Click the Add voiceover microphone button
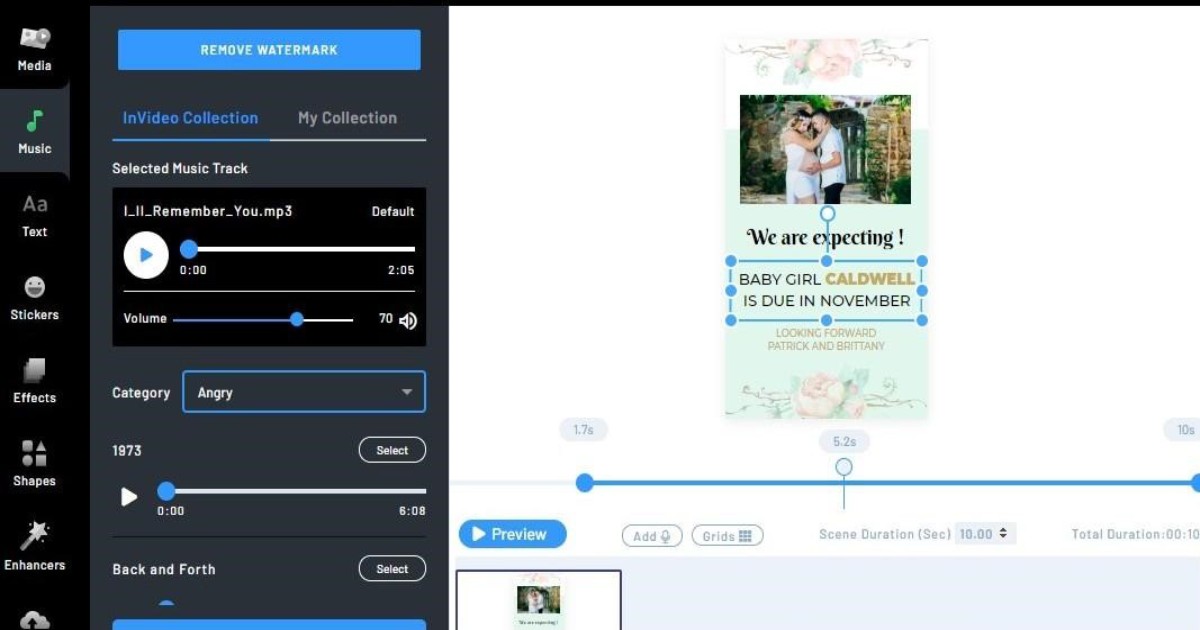 tap(652, 536)
